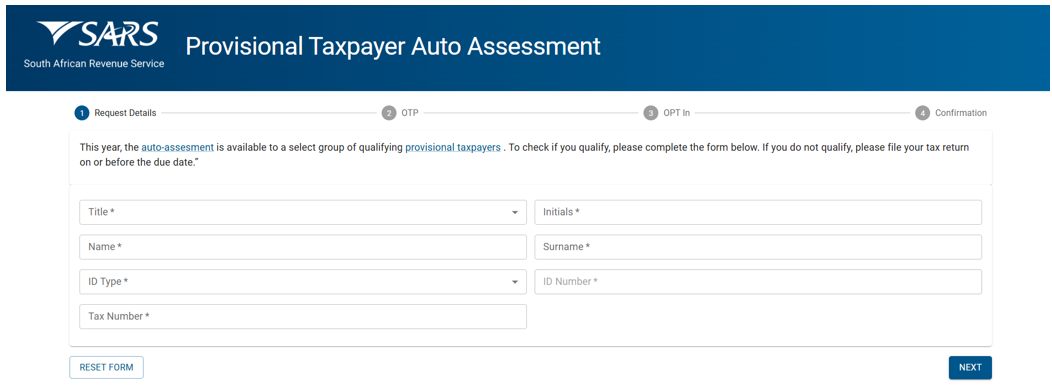Open the ID Type dropdown
Viewport: 1052px width, 390px height.
(303, 282)
